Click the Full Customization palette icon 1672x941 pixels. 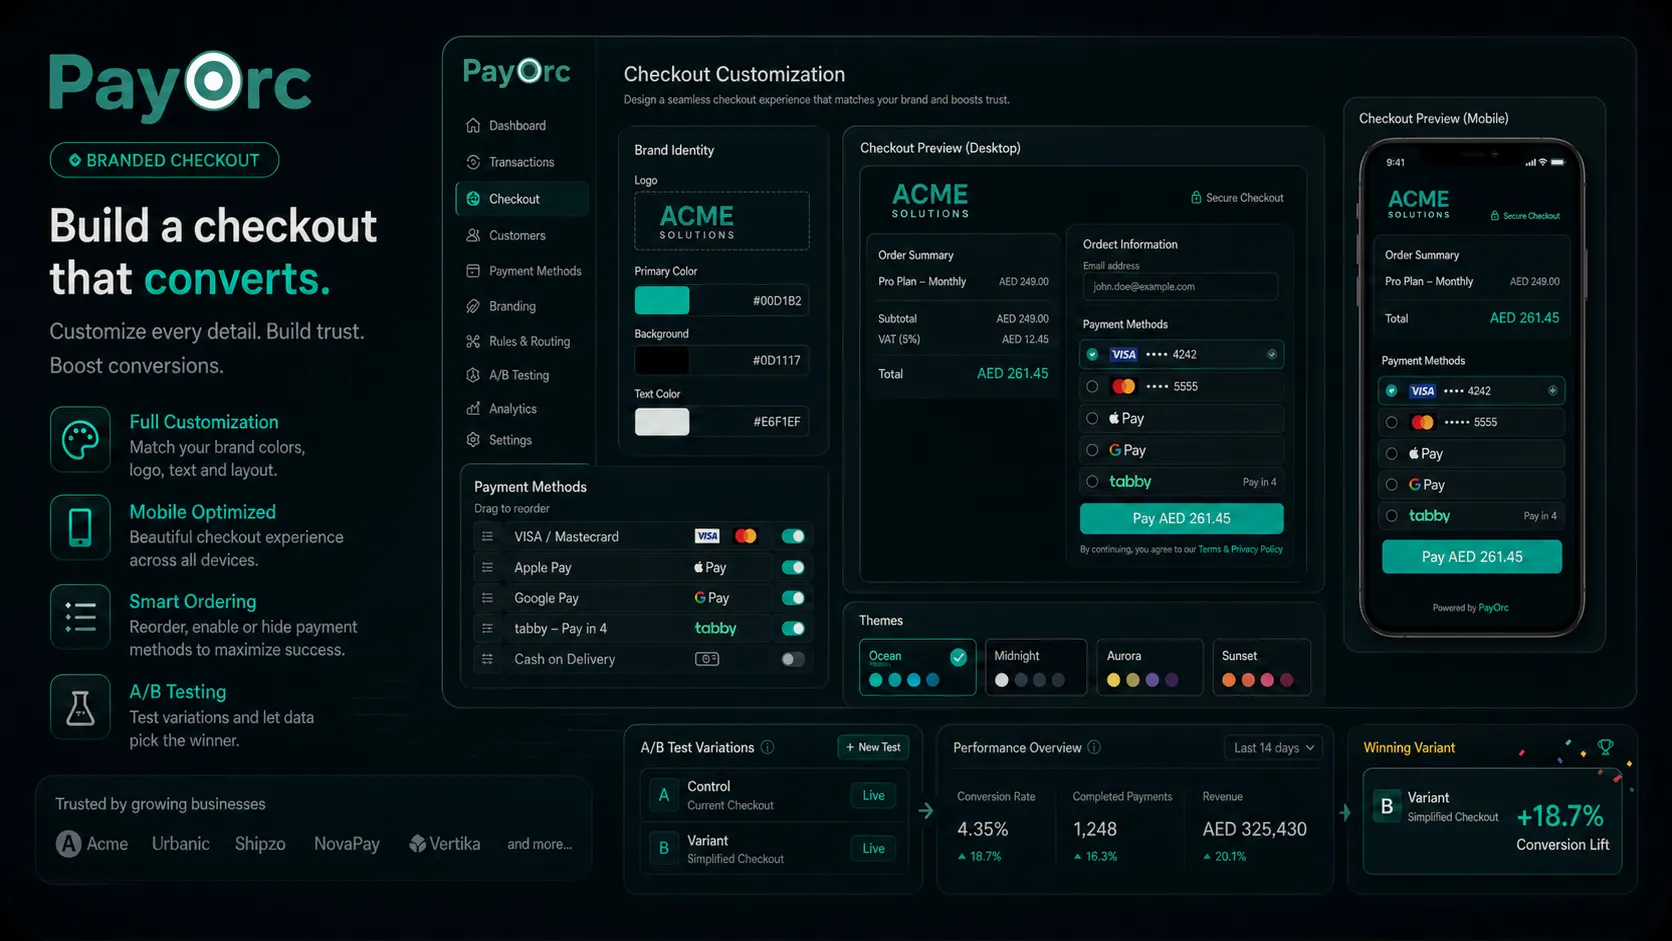[x=80, y=438]
